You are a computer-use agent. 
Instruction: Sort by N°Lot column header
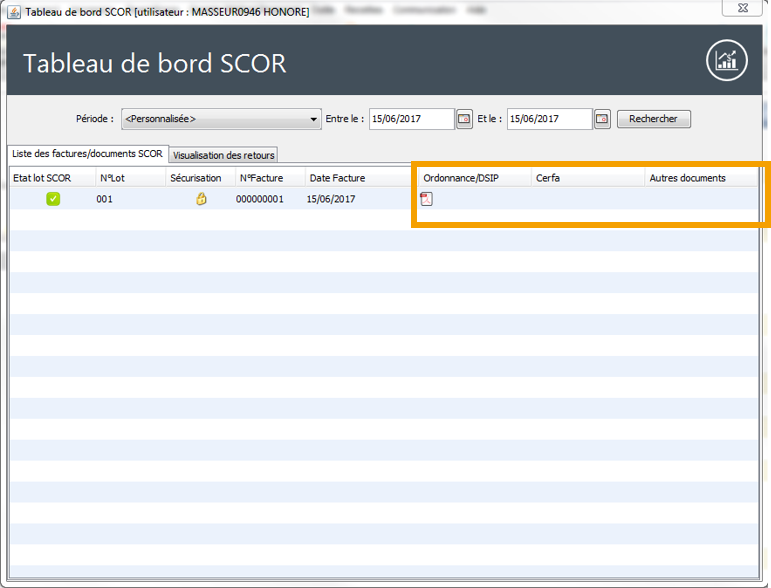tap(110, 178)
